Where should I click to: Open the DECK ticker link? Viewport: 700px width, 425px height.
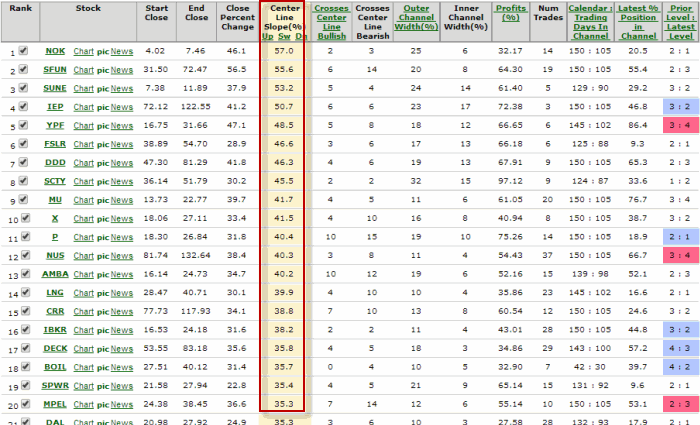(55, 349)
